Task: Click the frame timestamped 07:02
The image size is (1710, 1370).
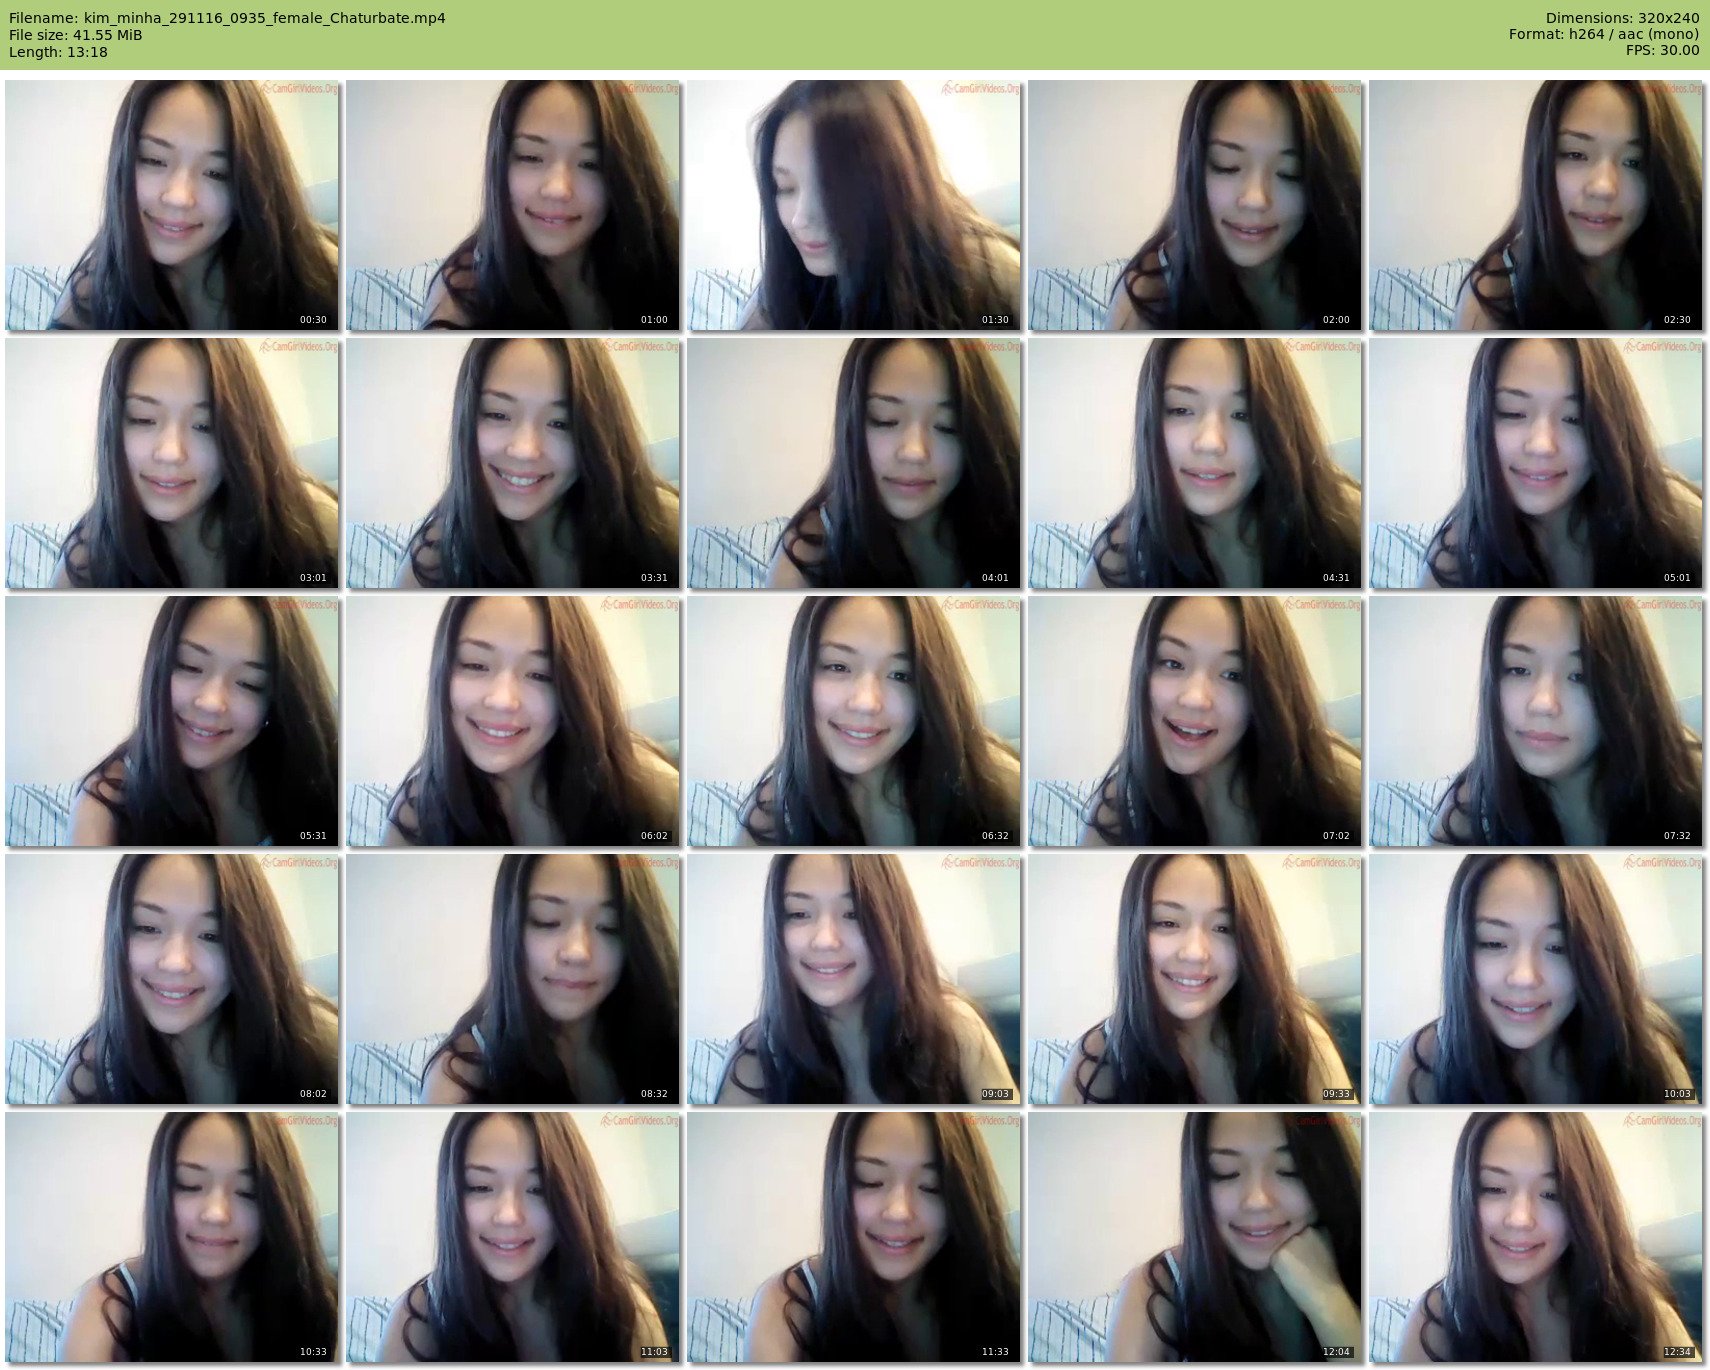Action: pyautogui.click(x=1195, y=721)
